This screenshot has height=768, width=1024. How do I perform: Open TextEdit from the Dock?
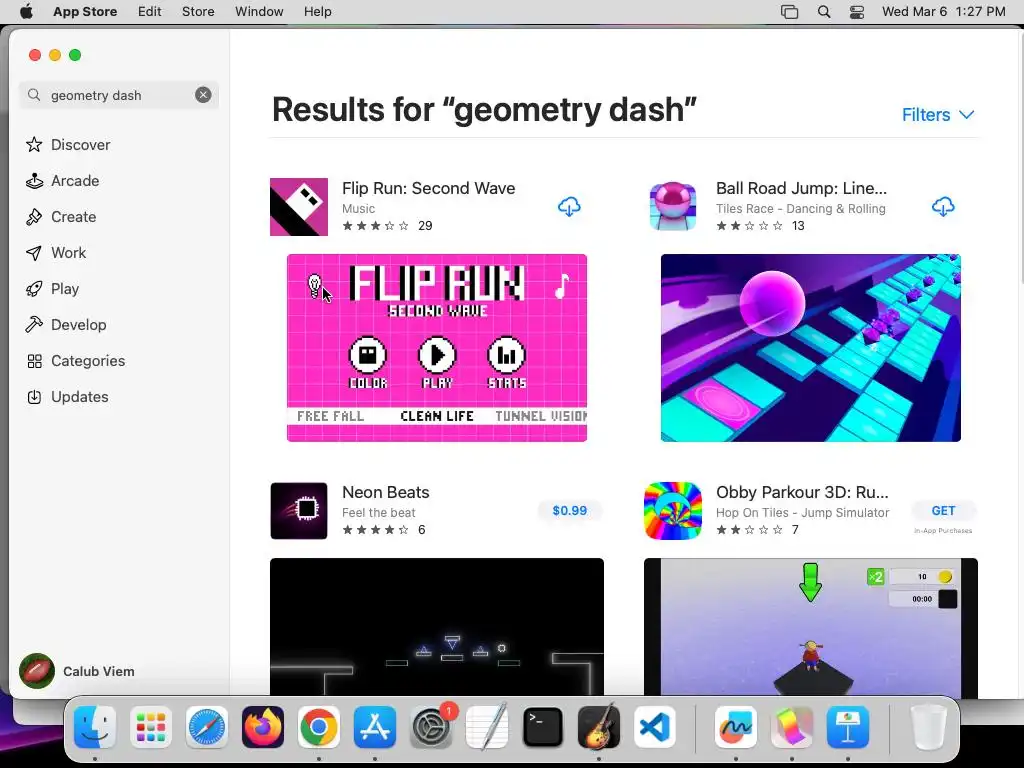(487, 726)
